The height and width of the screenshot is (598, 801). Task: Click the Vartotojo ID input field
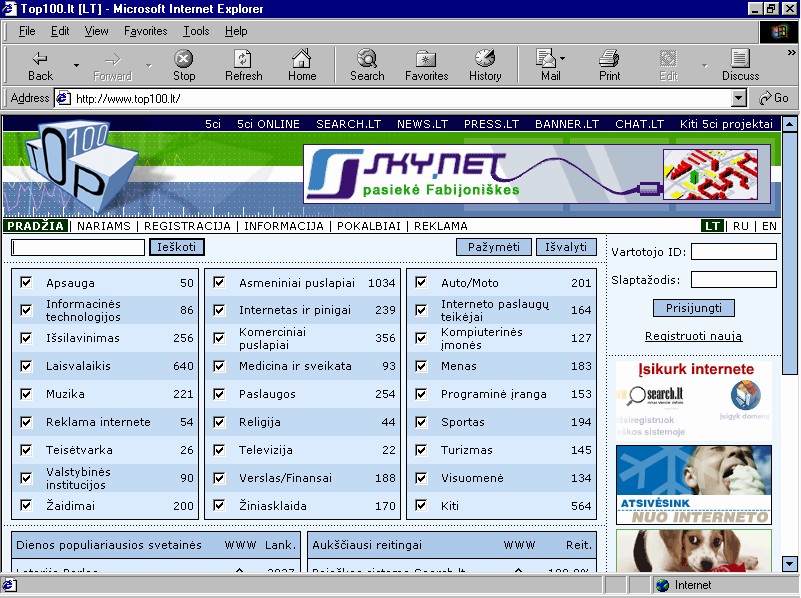[x=733, y=252]
